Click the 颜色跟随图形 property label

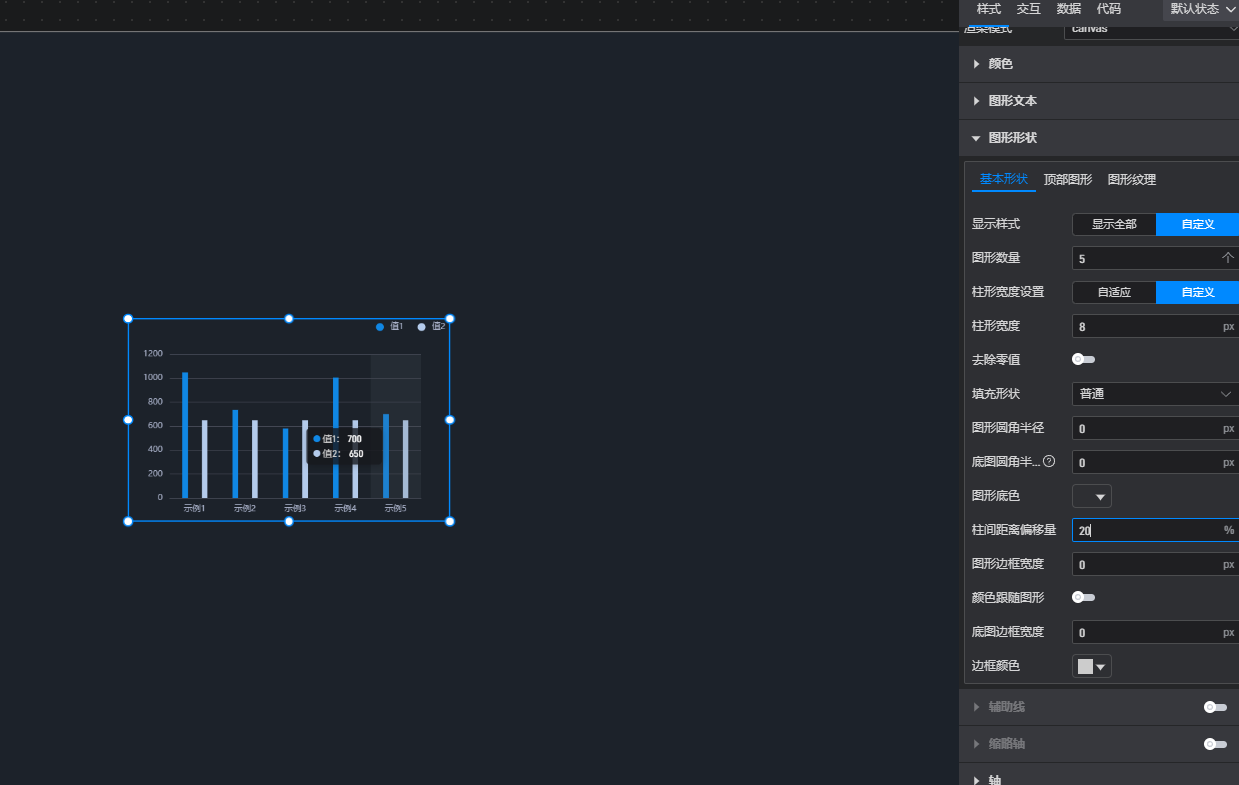(1008, 598)
